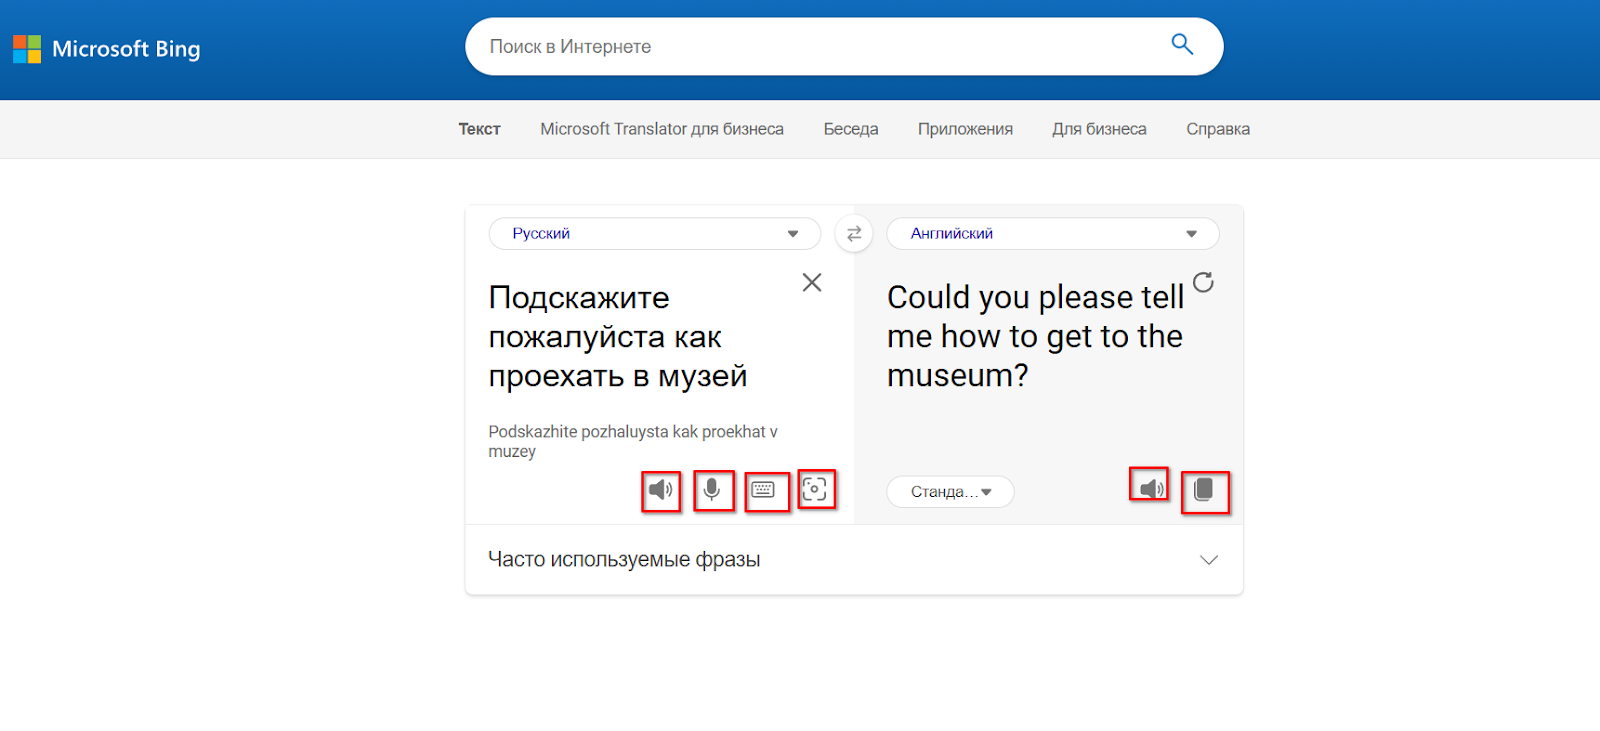Go to Microsoft Translator для бизнеса

662,129
